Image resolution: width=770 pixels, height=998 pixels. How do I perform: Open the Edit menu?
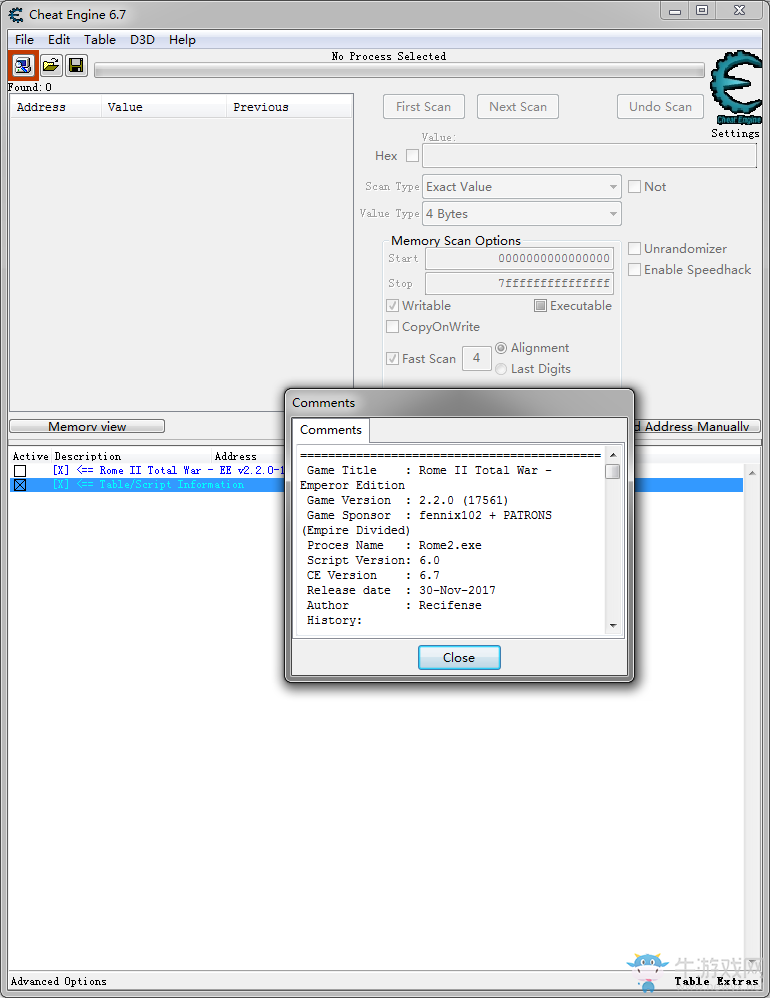pyautogui.click(x=59, y=39)
